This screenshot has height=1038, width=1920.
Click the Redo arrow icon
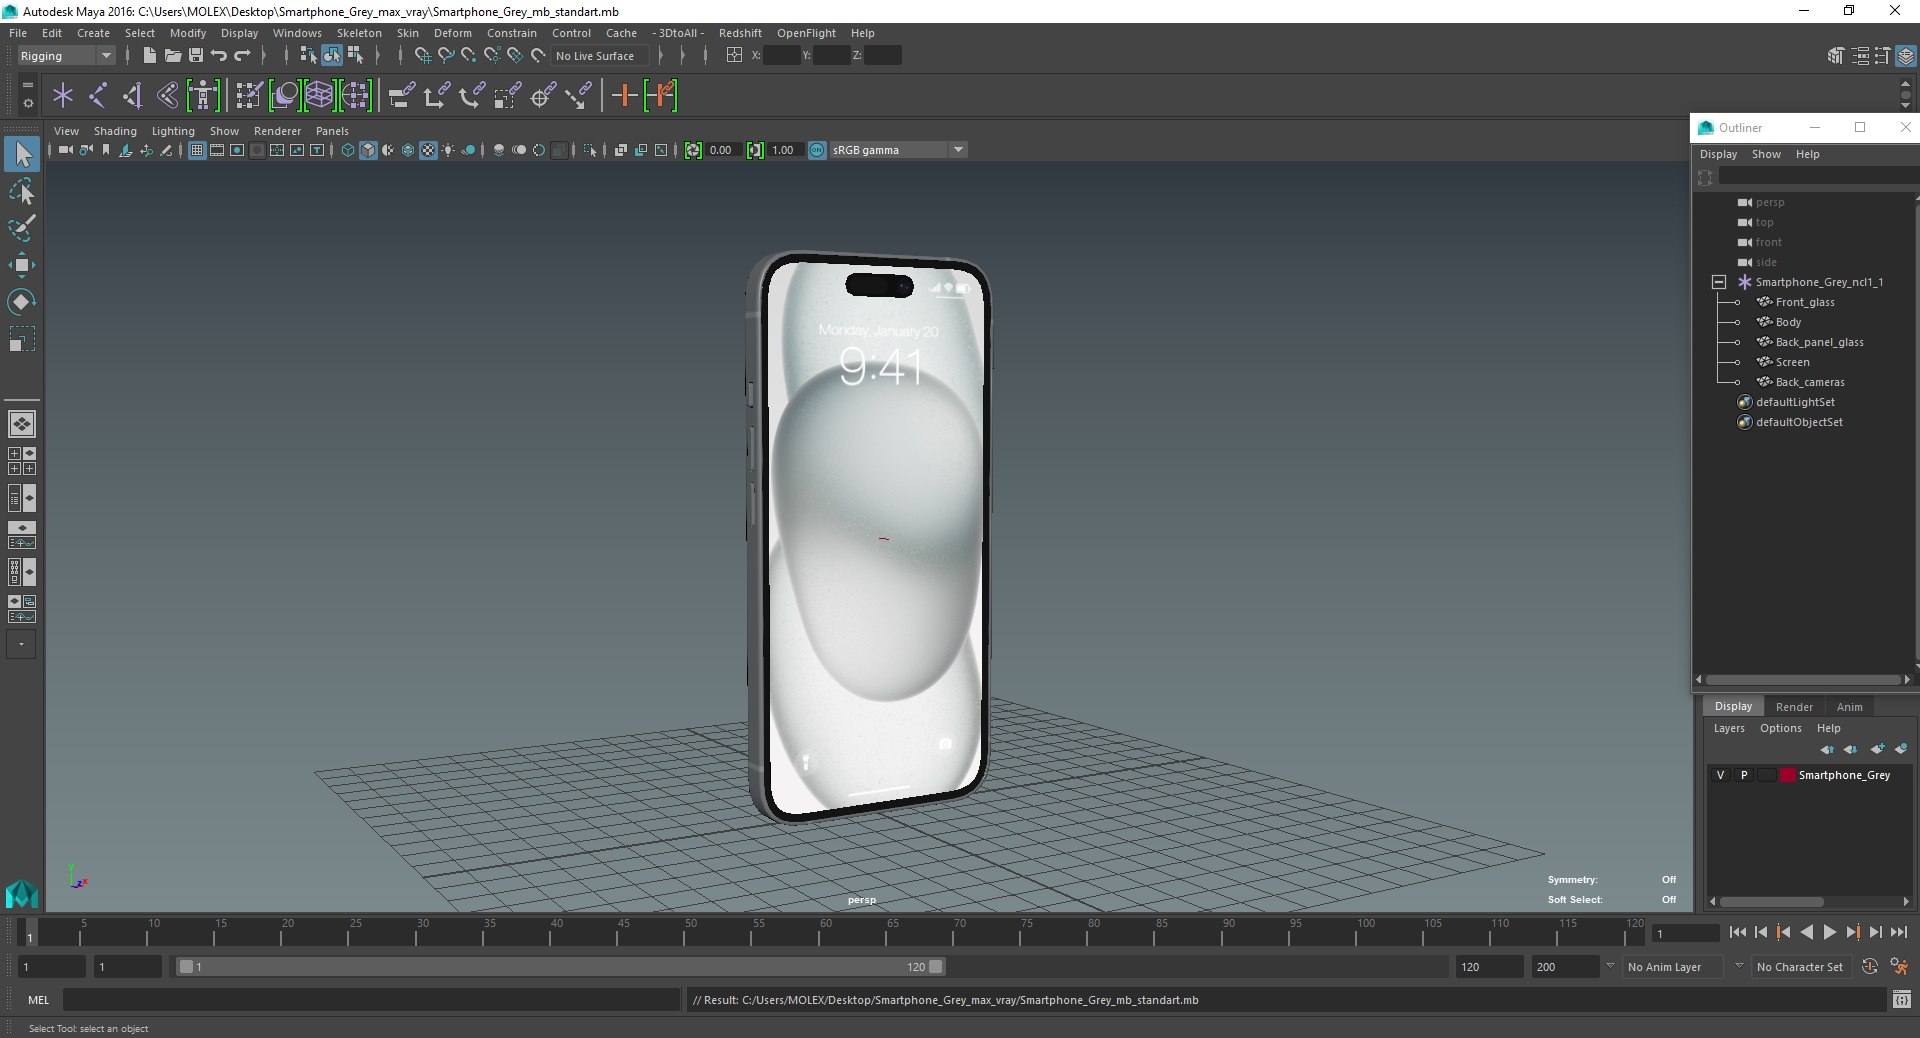click(x=242, y=55)
